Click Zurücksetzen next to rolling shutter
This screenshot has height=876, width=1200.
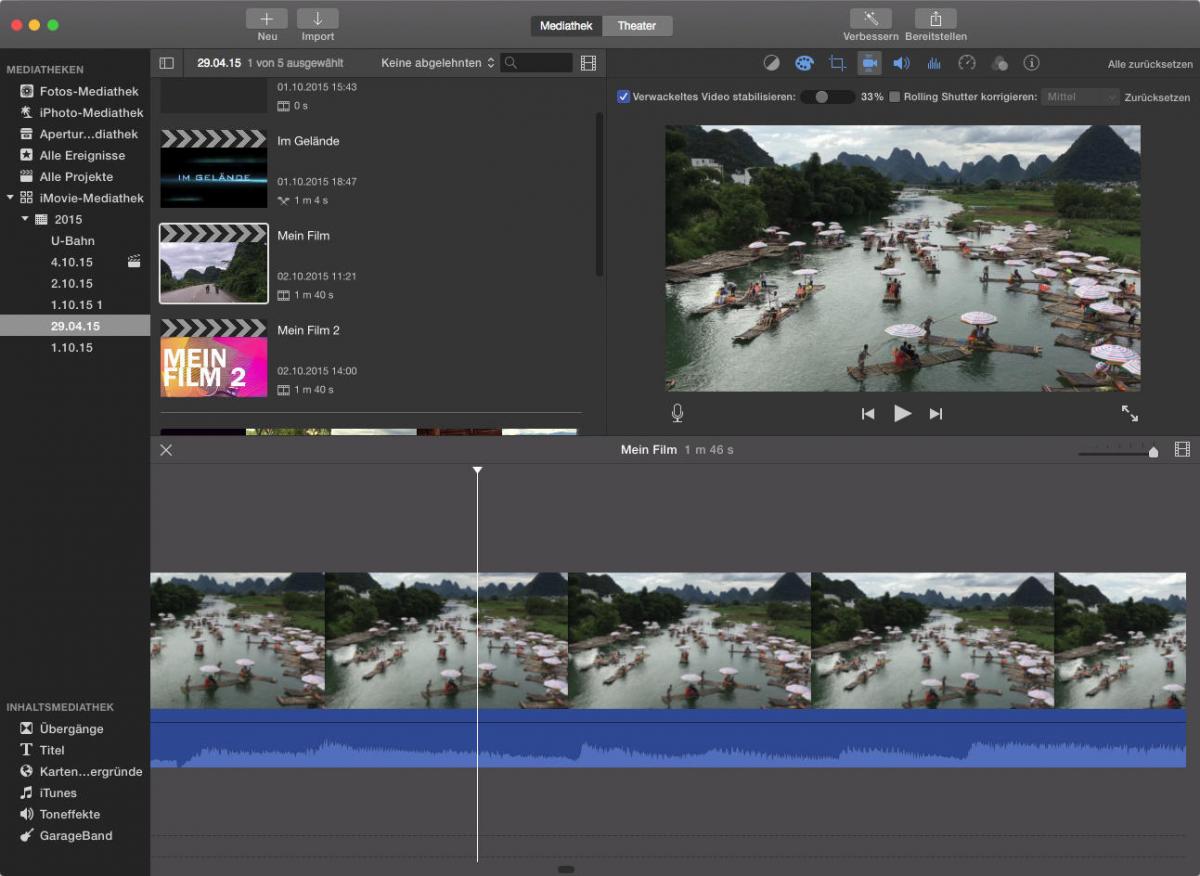pyautogui.click(x=1157, y=98)
